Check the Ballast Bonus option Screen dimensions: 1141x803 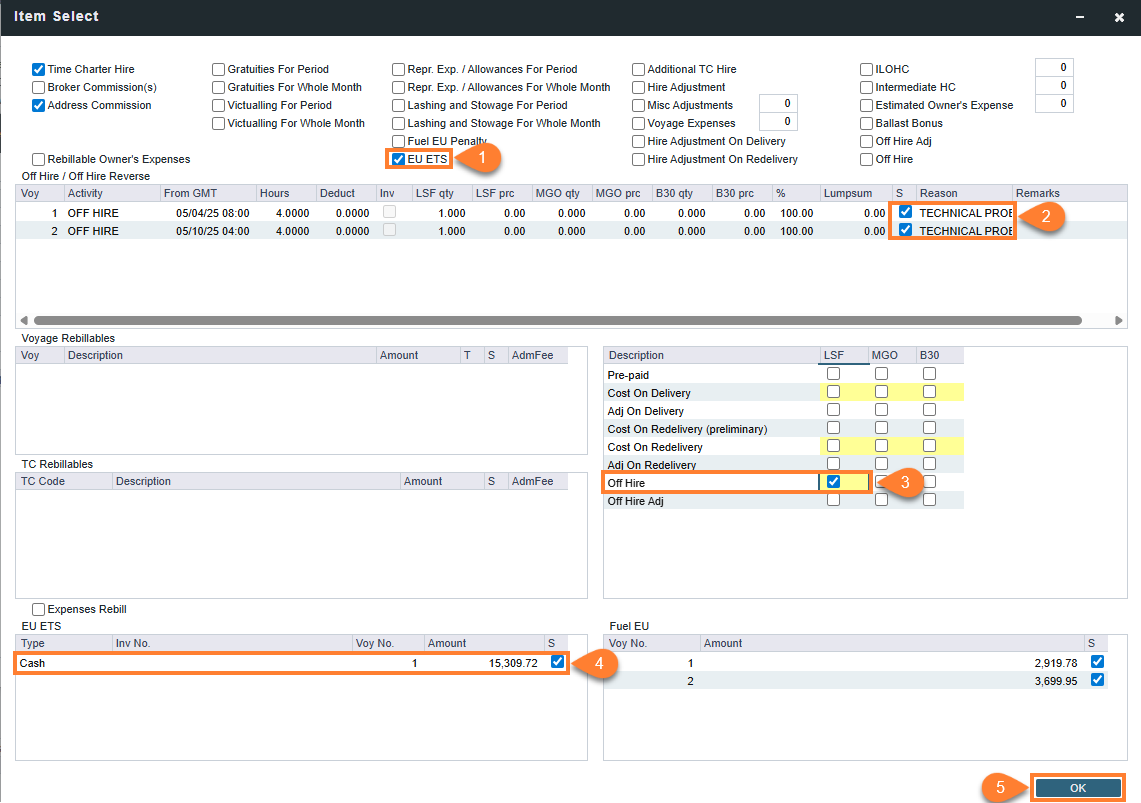click(866, 124)
